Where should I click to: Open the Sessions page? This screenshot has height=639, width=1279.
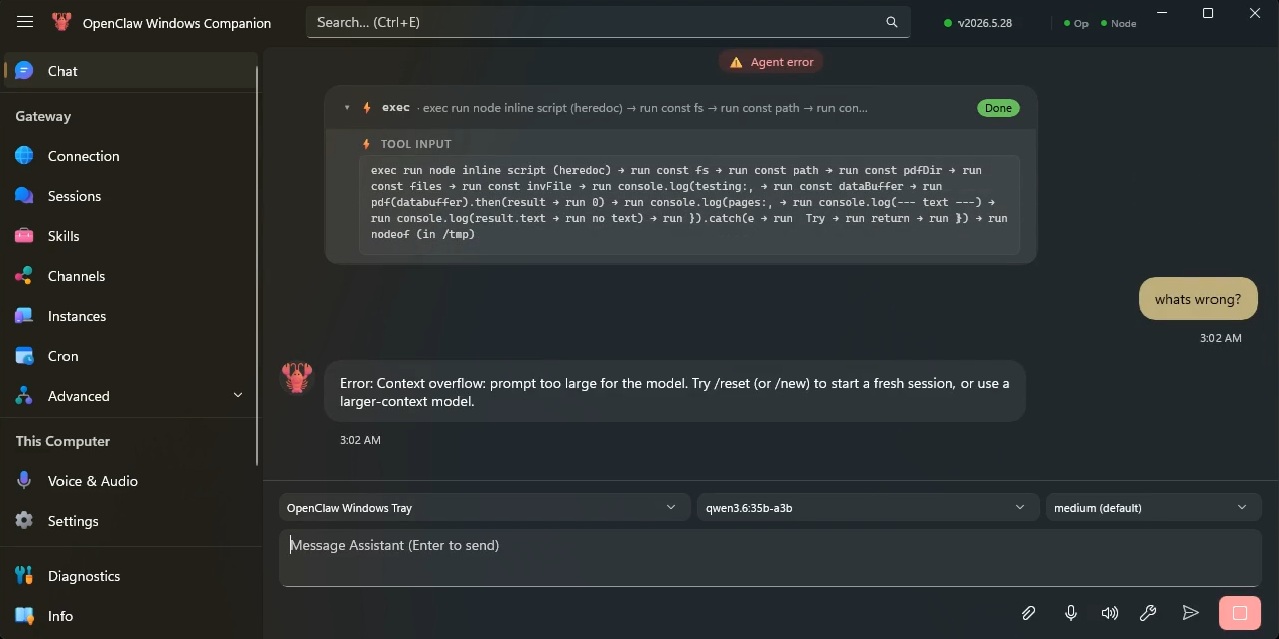(130, 196)
